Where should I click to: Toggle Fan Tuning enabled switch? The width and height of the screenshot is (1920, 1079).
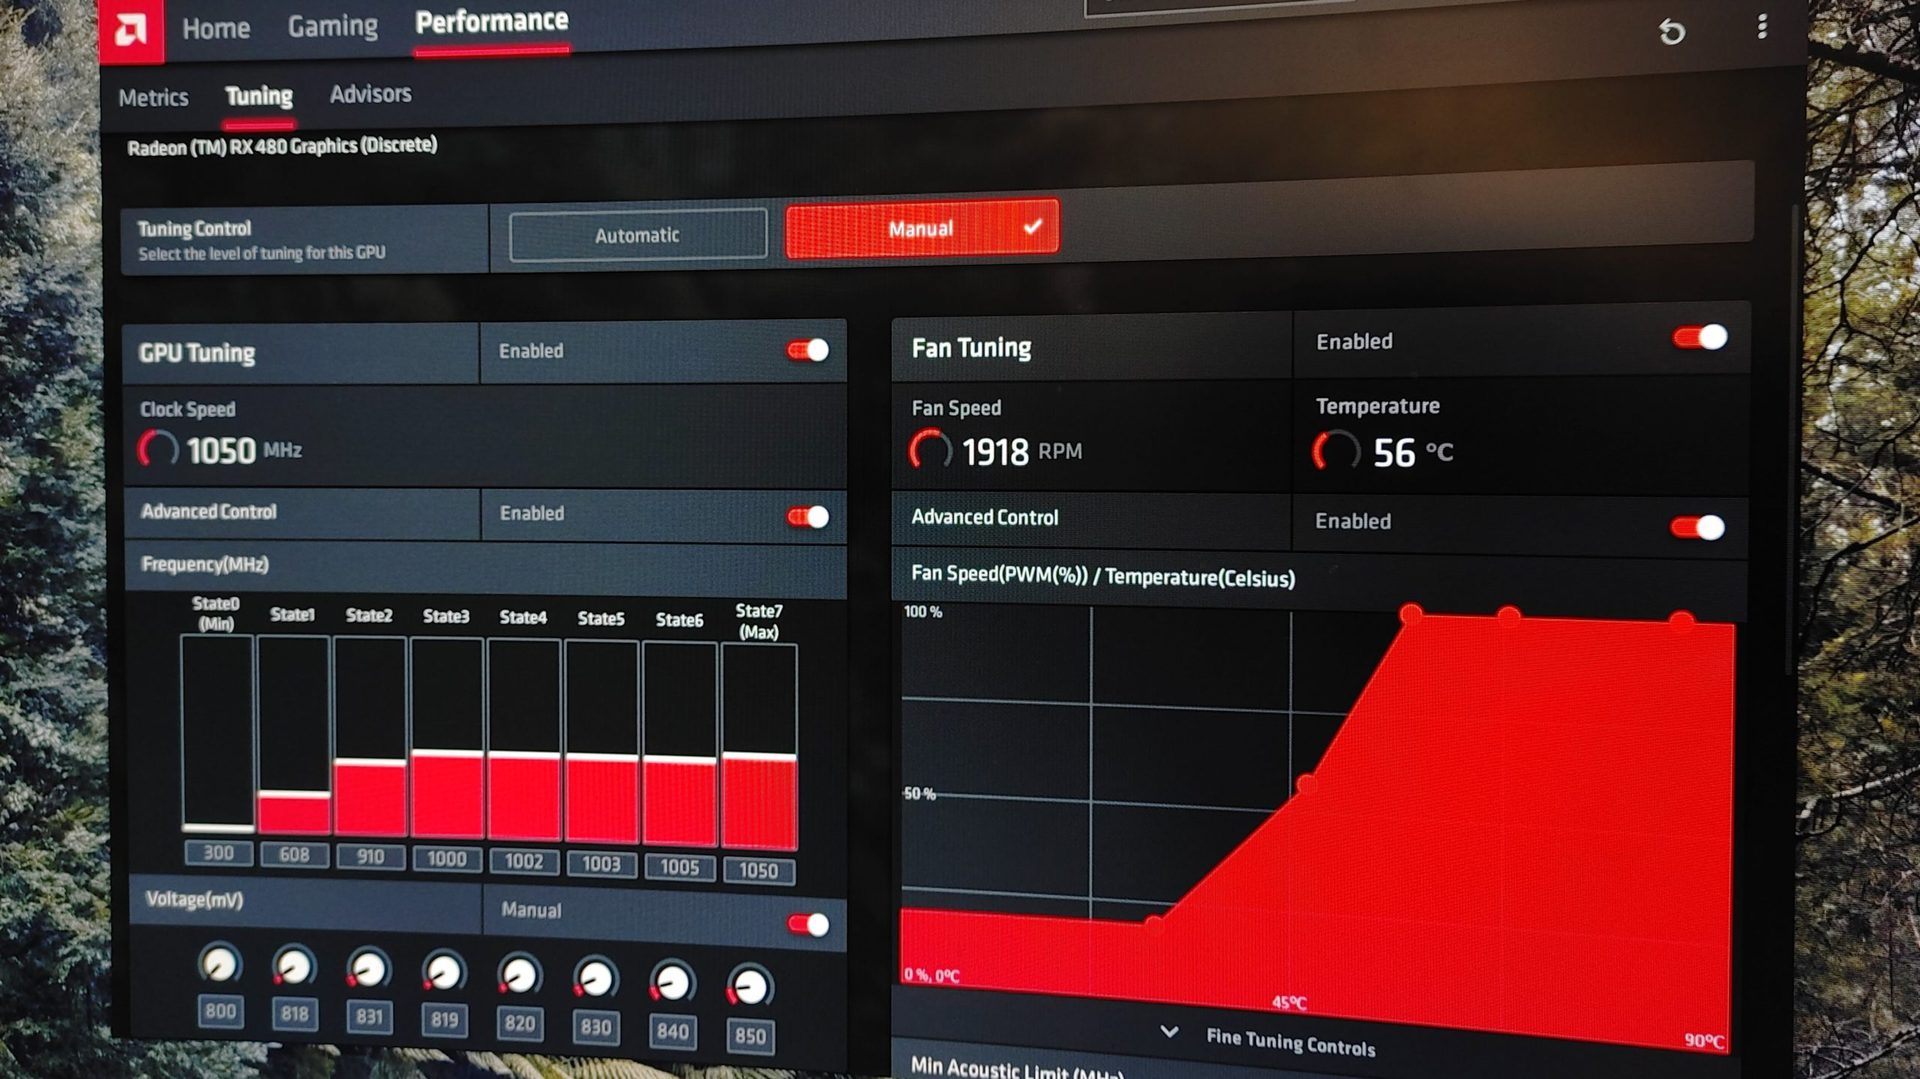point(1700,338)
